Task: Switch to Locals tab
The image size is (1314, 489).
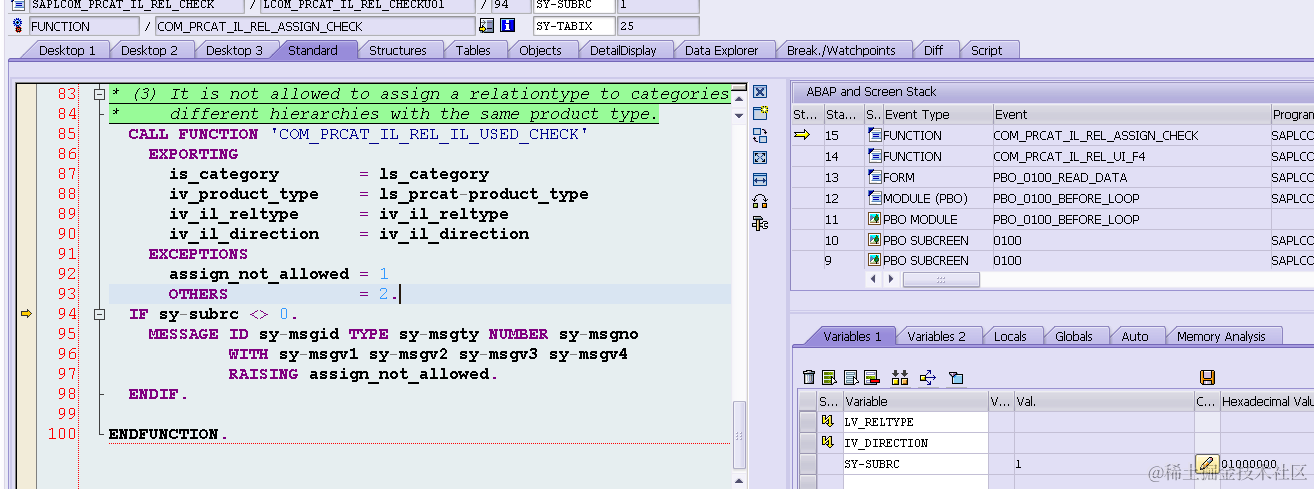Action: tap(1009, 337)
